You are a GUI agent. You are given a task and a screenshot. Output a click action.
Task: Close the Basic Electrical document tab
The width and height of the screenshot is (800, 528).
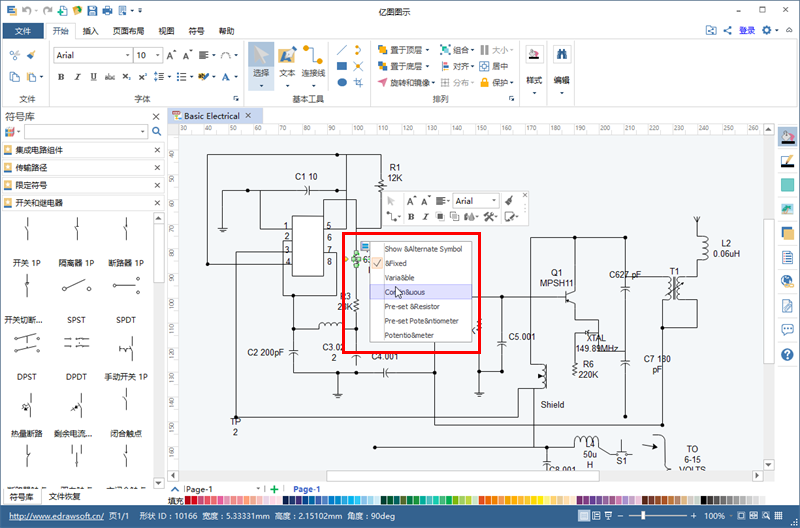tap(248, 116)
